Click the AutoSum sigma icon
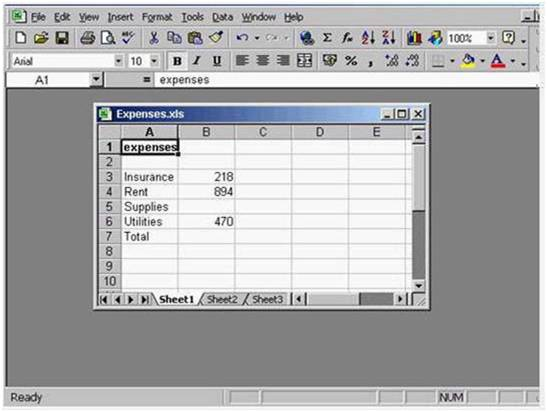 coord(327,38)
